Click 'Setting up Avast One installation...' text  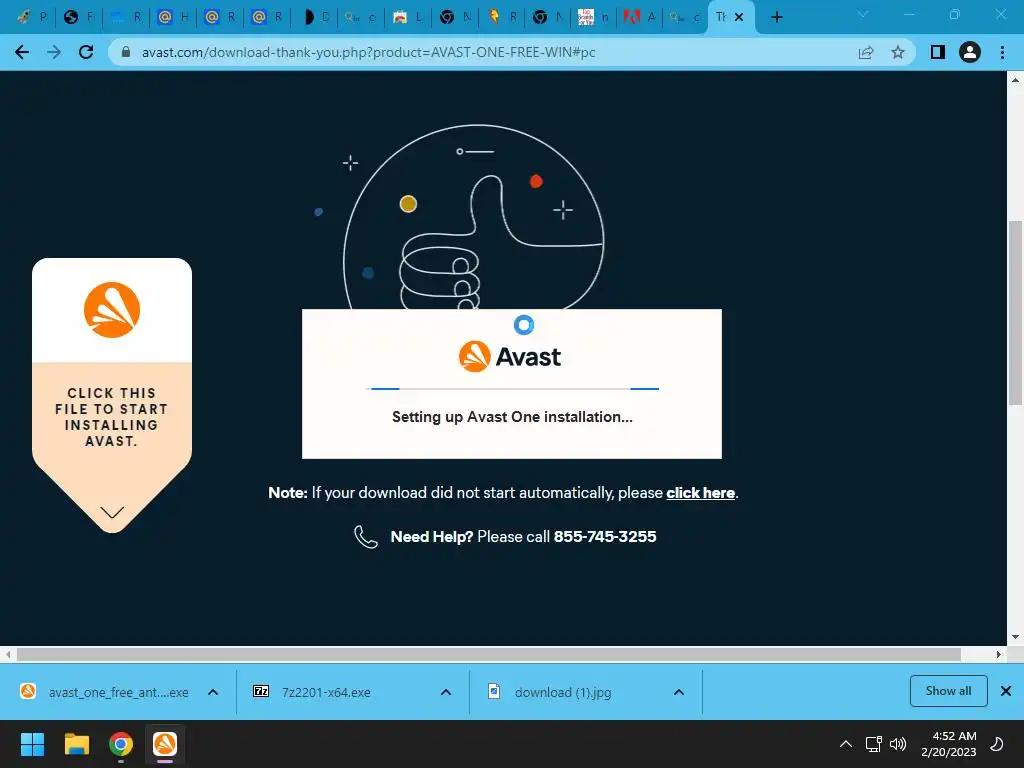[x=512, y=417]
